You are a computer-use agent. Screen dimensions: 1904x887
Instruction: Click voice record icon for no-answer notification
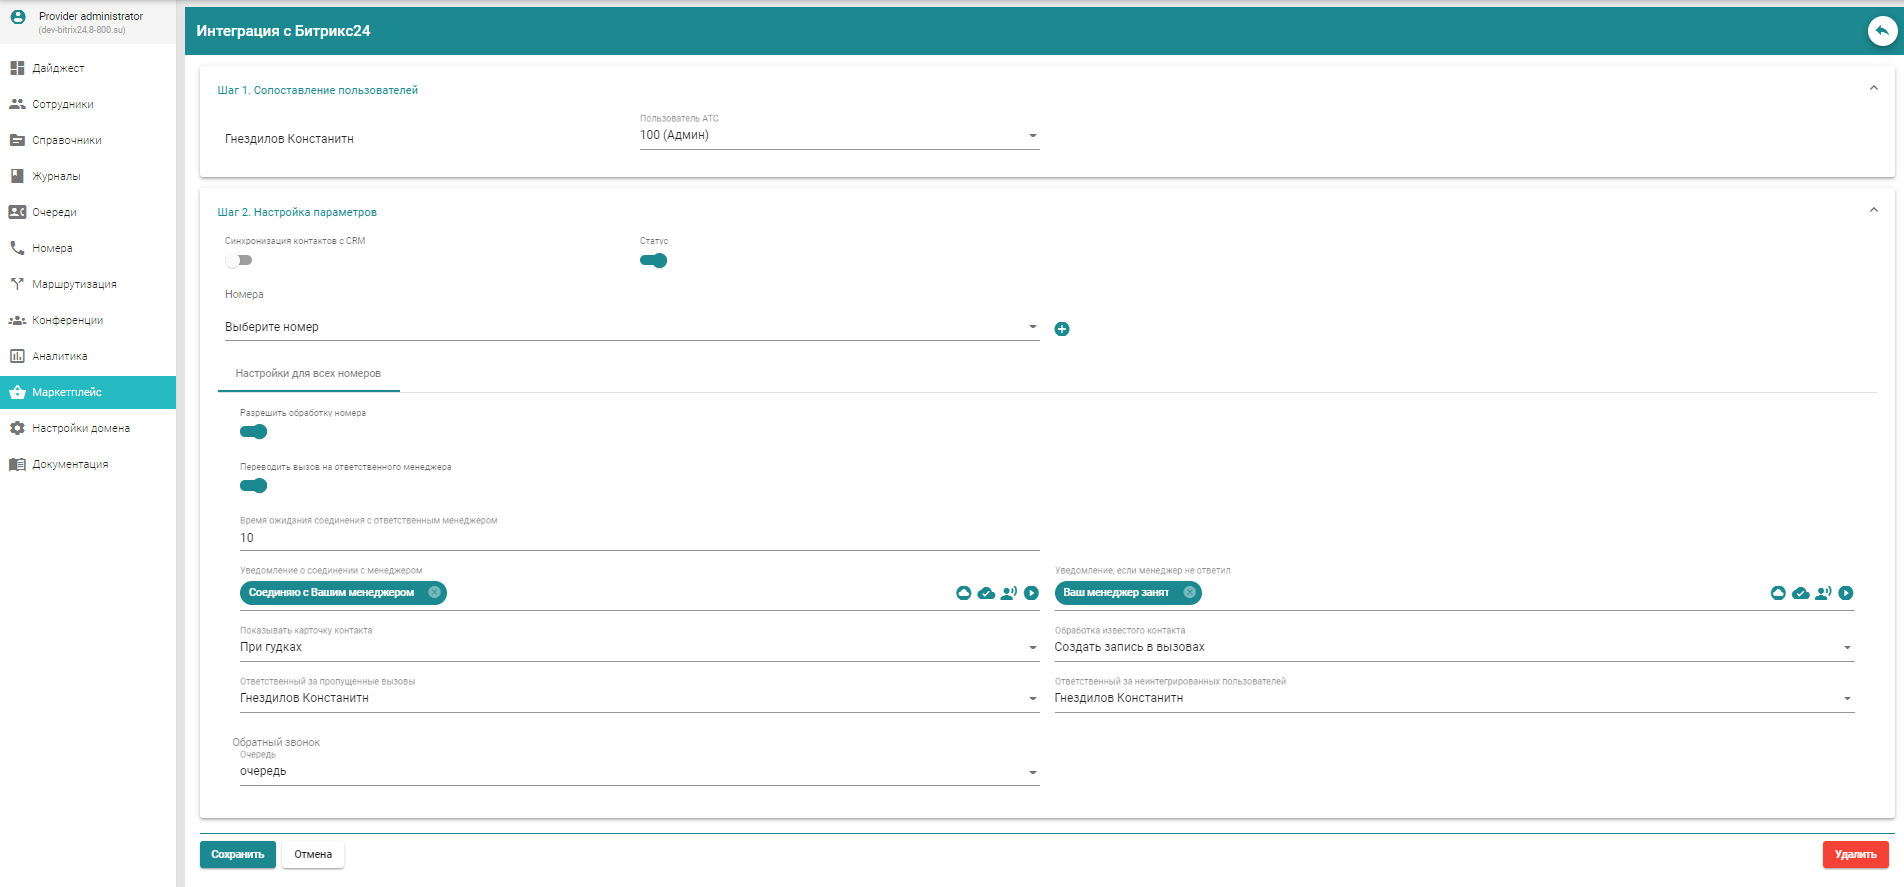(x=1824, y=593)
